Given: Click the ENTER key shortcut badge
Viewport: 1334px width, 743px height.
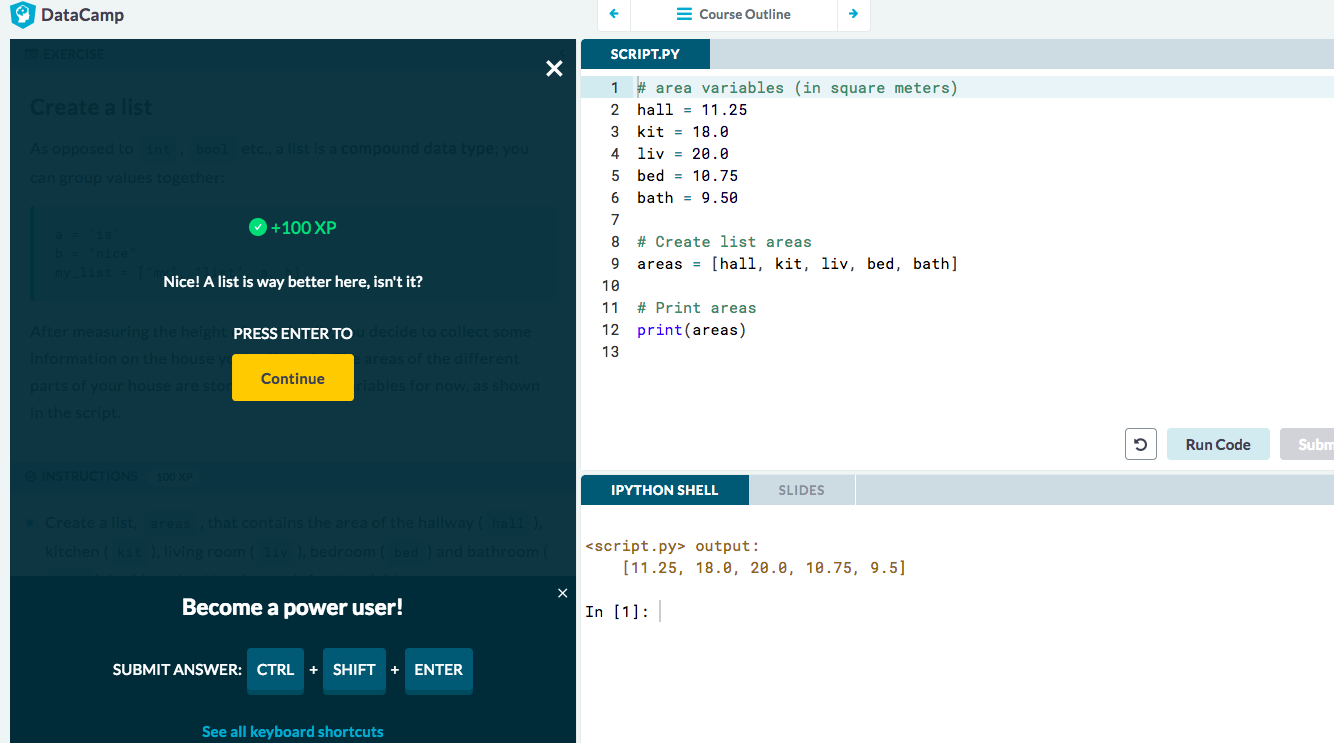Looking at the screenshot, I should coord(438,670).
